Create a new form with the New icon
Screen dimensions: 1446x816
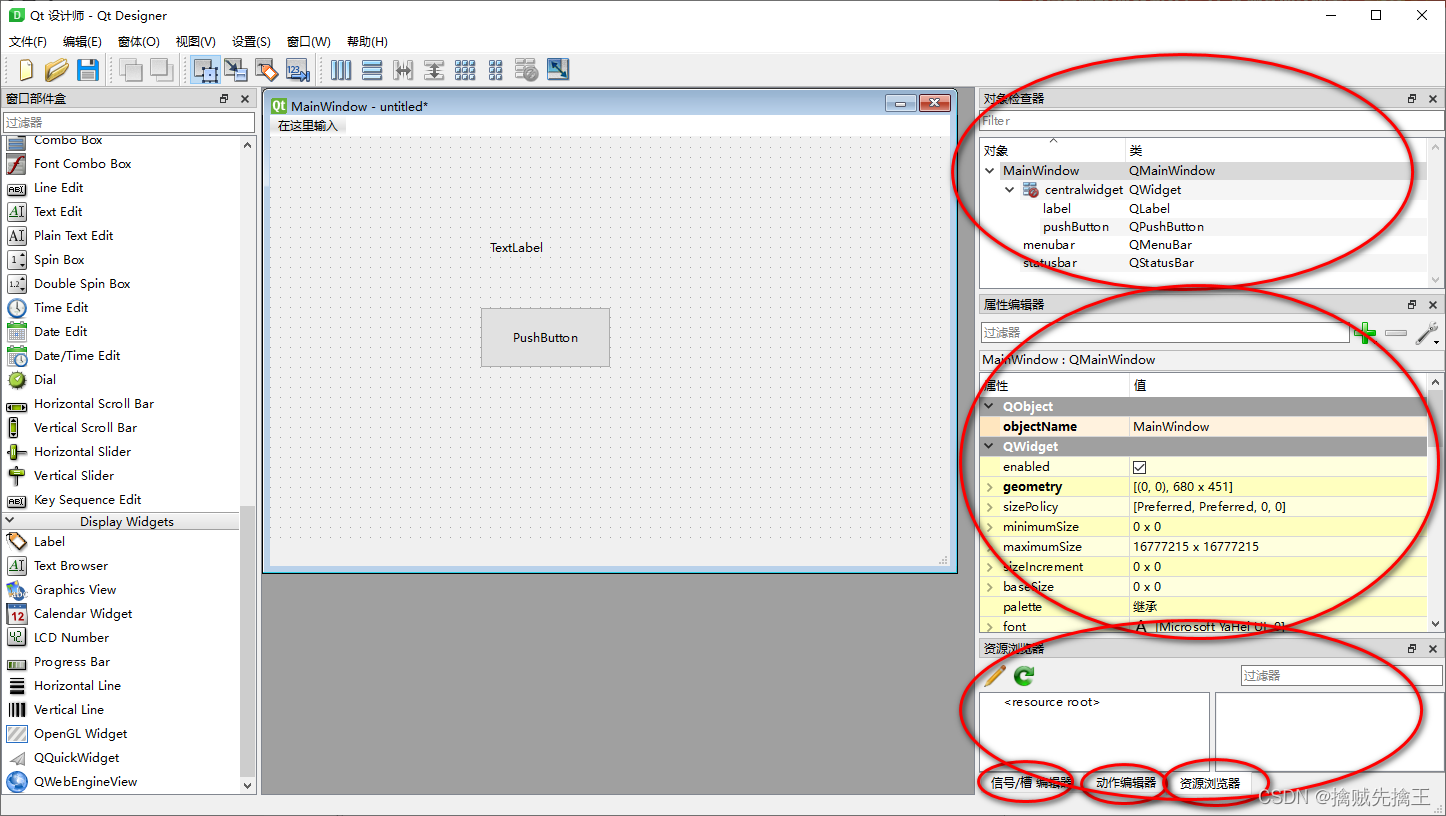coord(26,69)
